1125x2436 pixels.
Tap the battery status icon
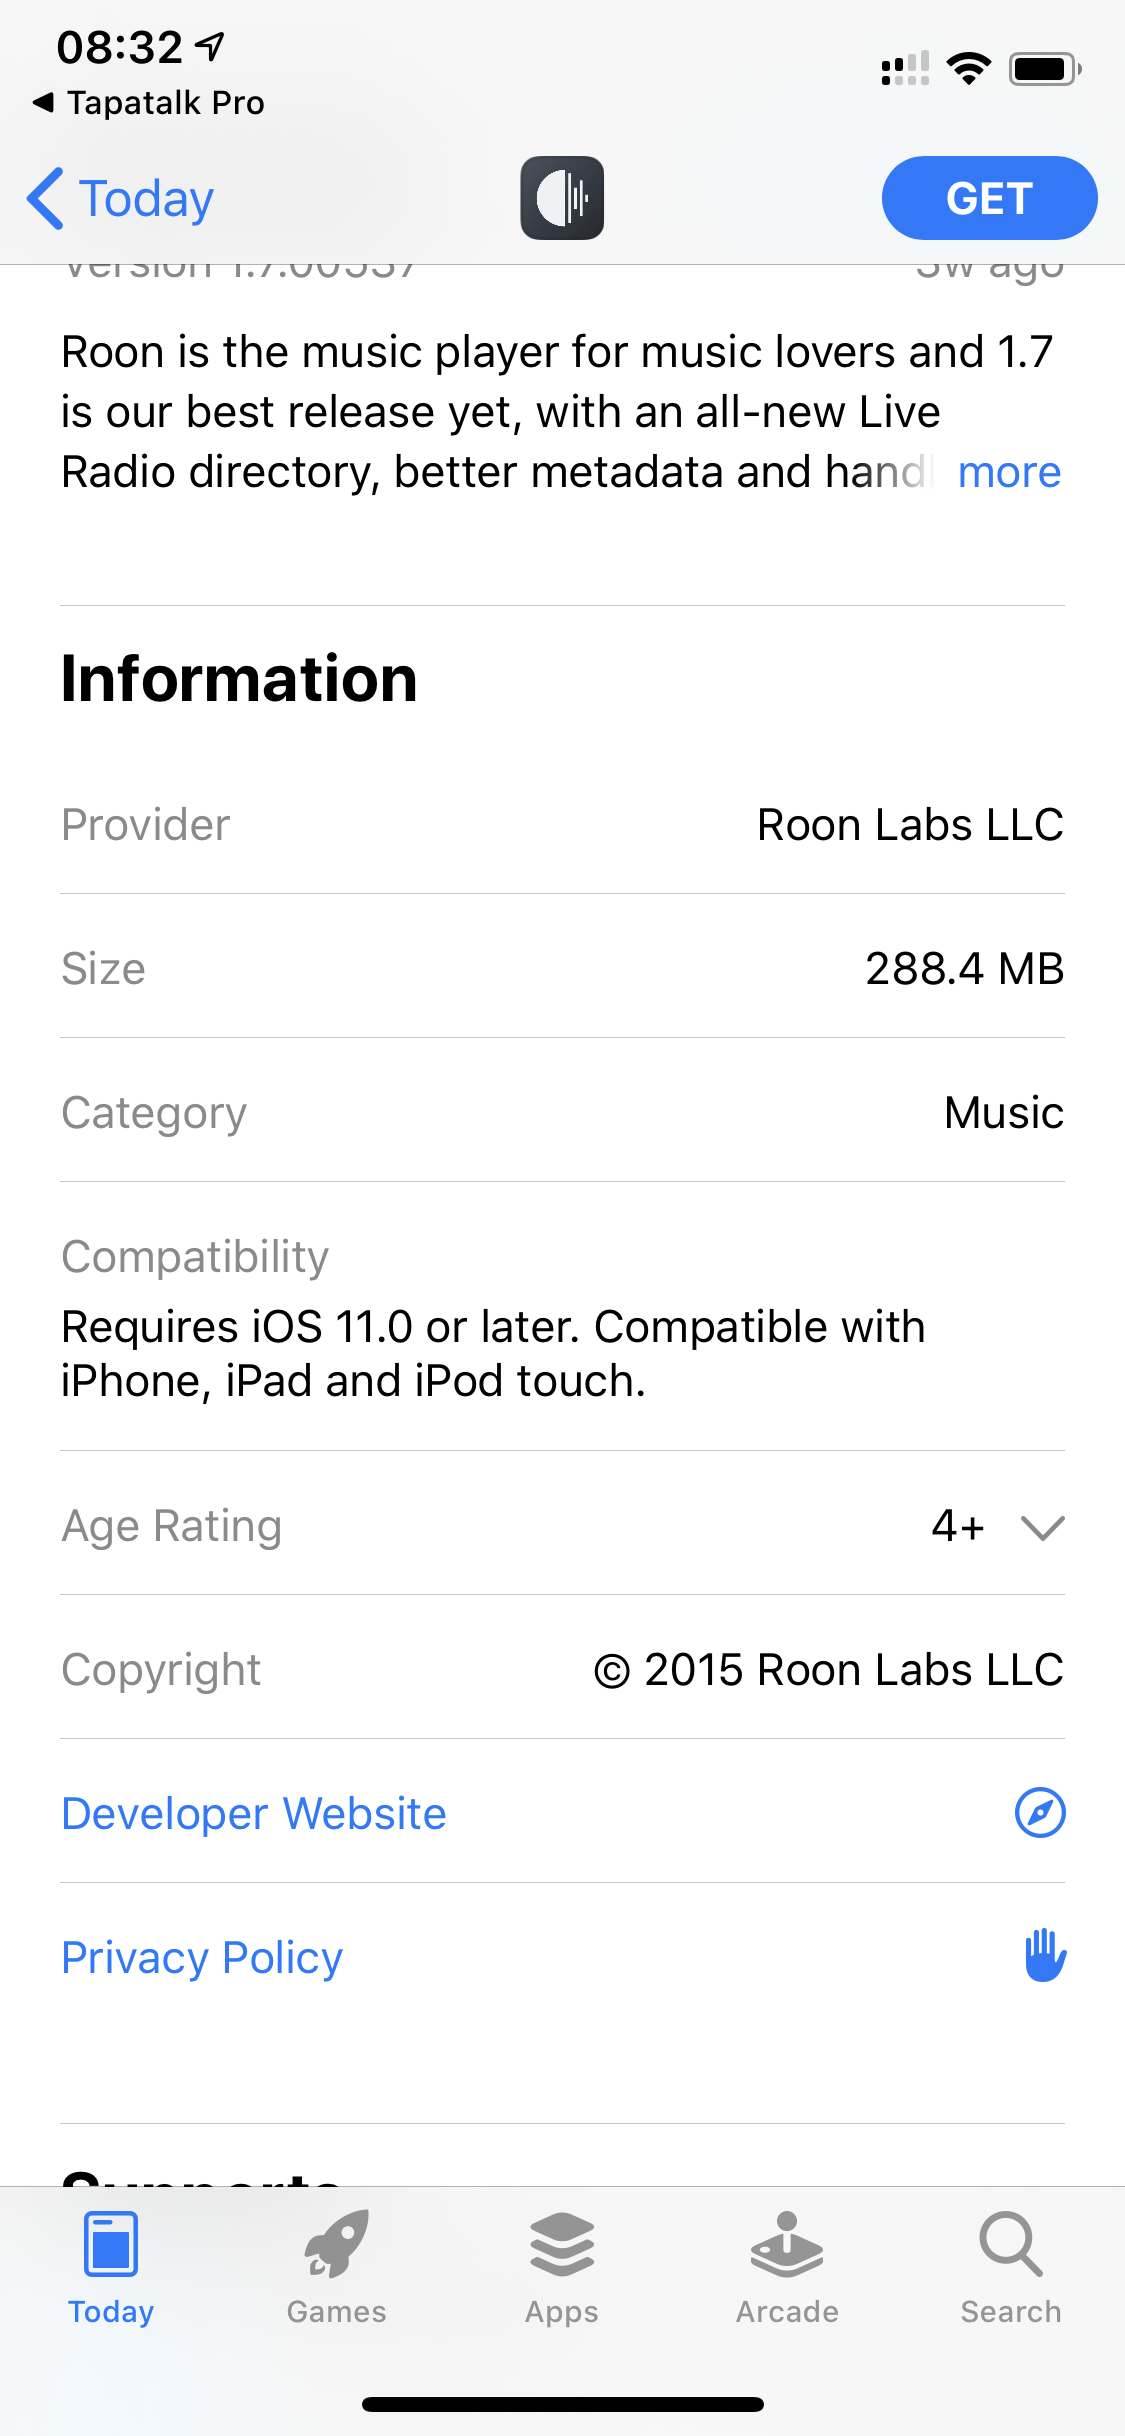pos(1045,69)
